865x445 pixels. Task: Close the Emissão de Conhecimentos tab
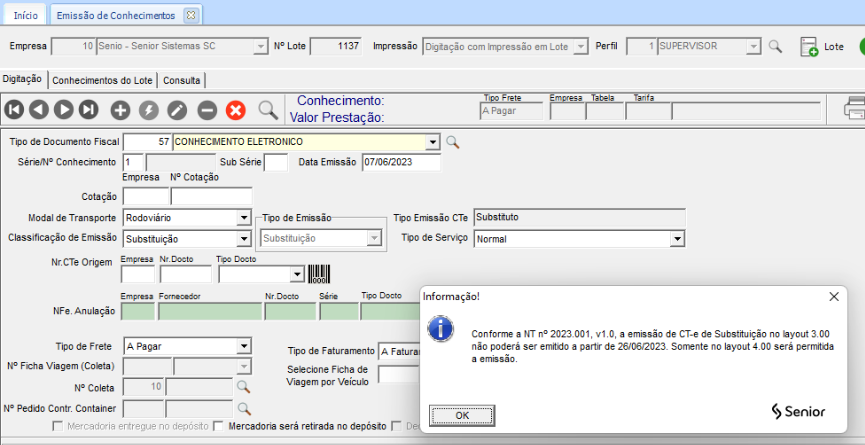click(191, 15)
